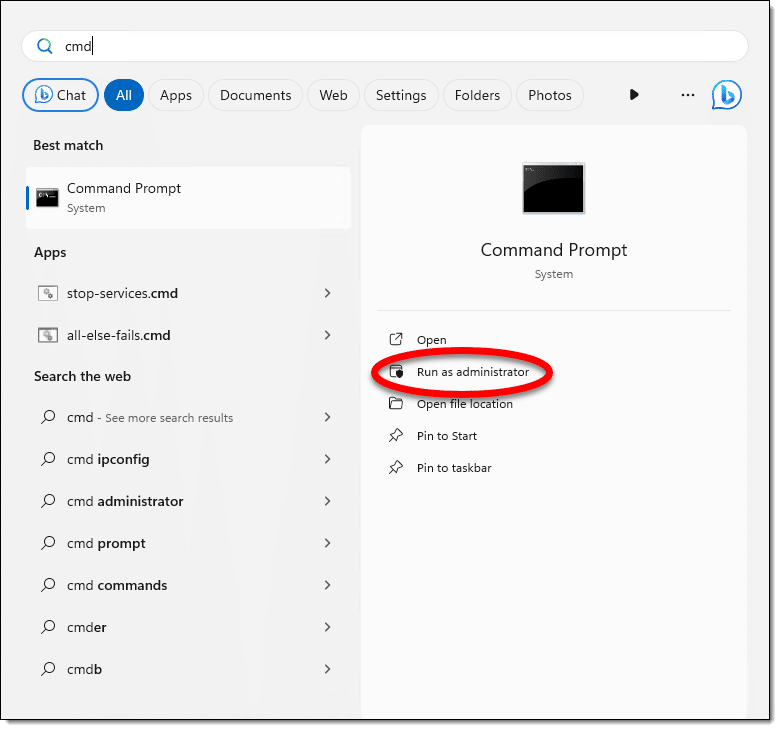The height and width of the screenshot is (730, 780).
Task: Click the all-else-fails.cmd file icon
Action: point(47,336)
